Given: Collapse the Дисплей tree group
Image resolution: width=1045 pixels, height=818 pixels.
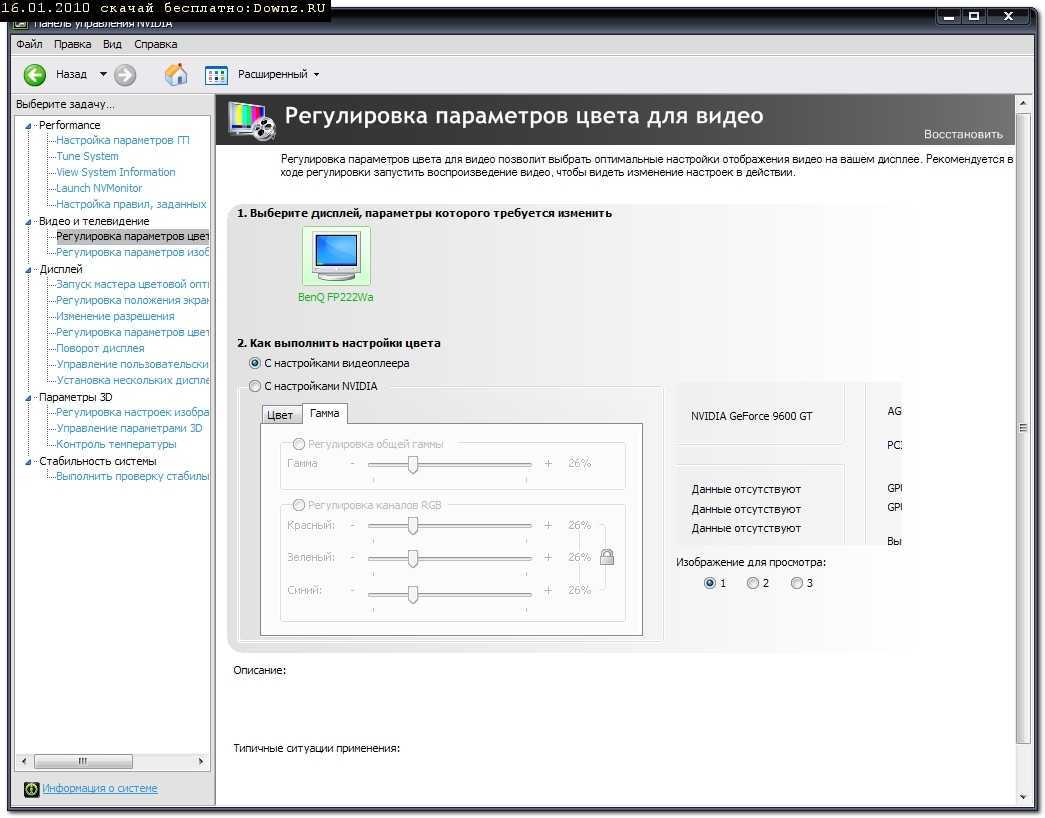Looking at the screenshot, I should [x=28, y=270].
